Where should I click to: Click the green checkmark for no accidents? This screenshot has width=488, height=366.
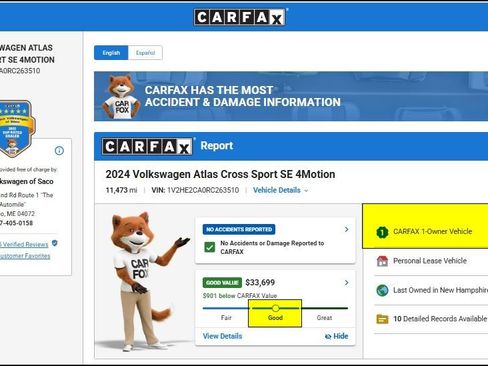[x=210, y=247]
